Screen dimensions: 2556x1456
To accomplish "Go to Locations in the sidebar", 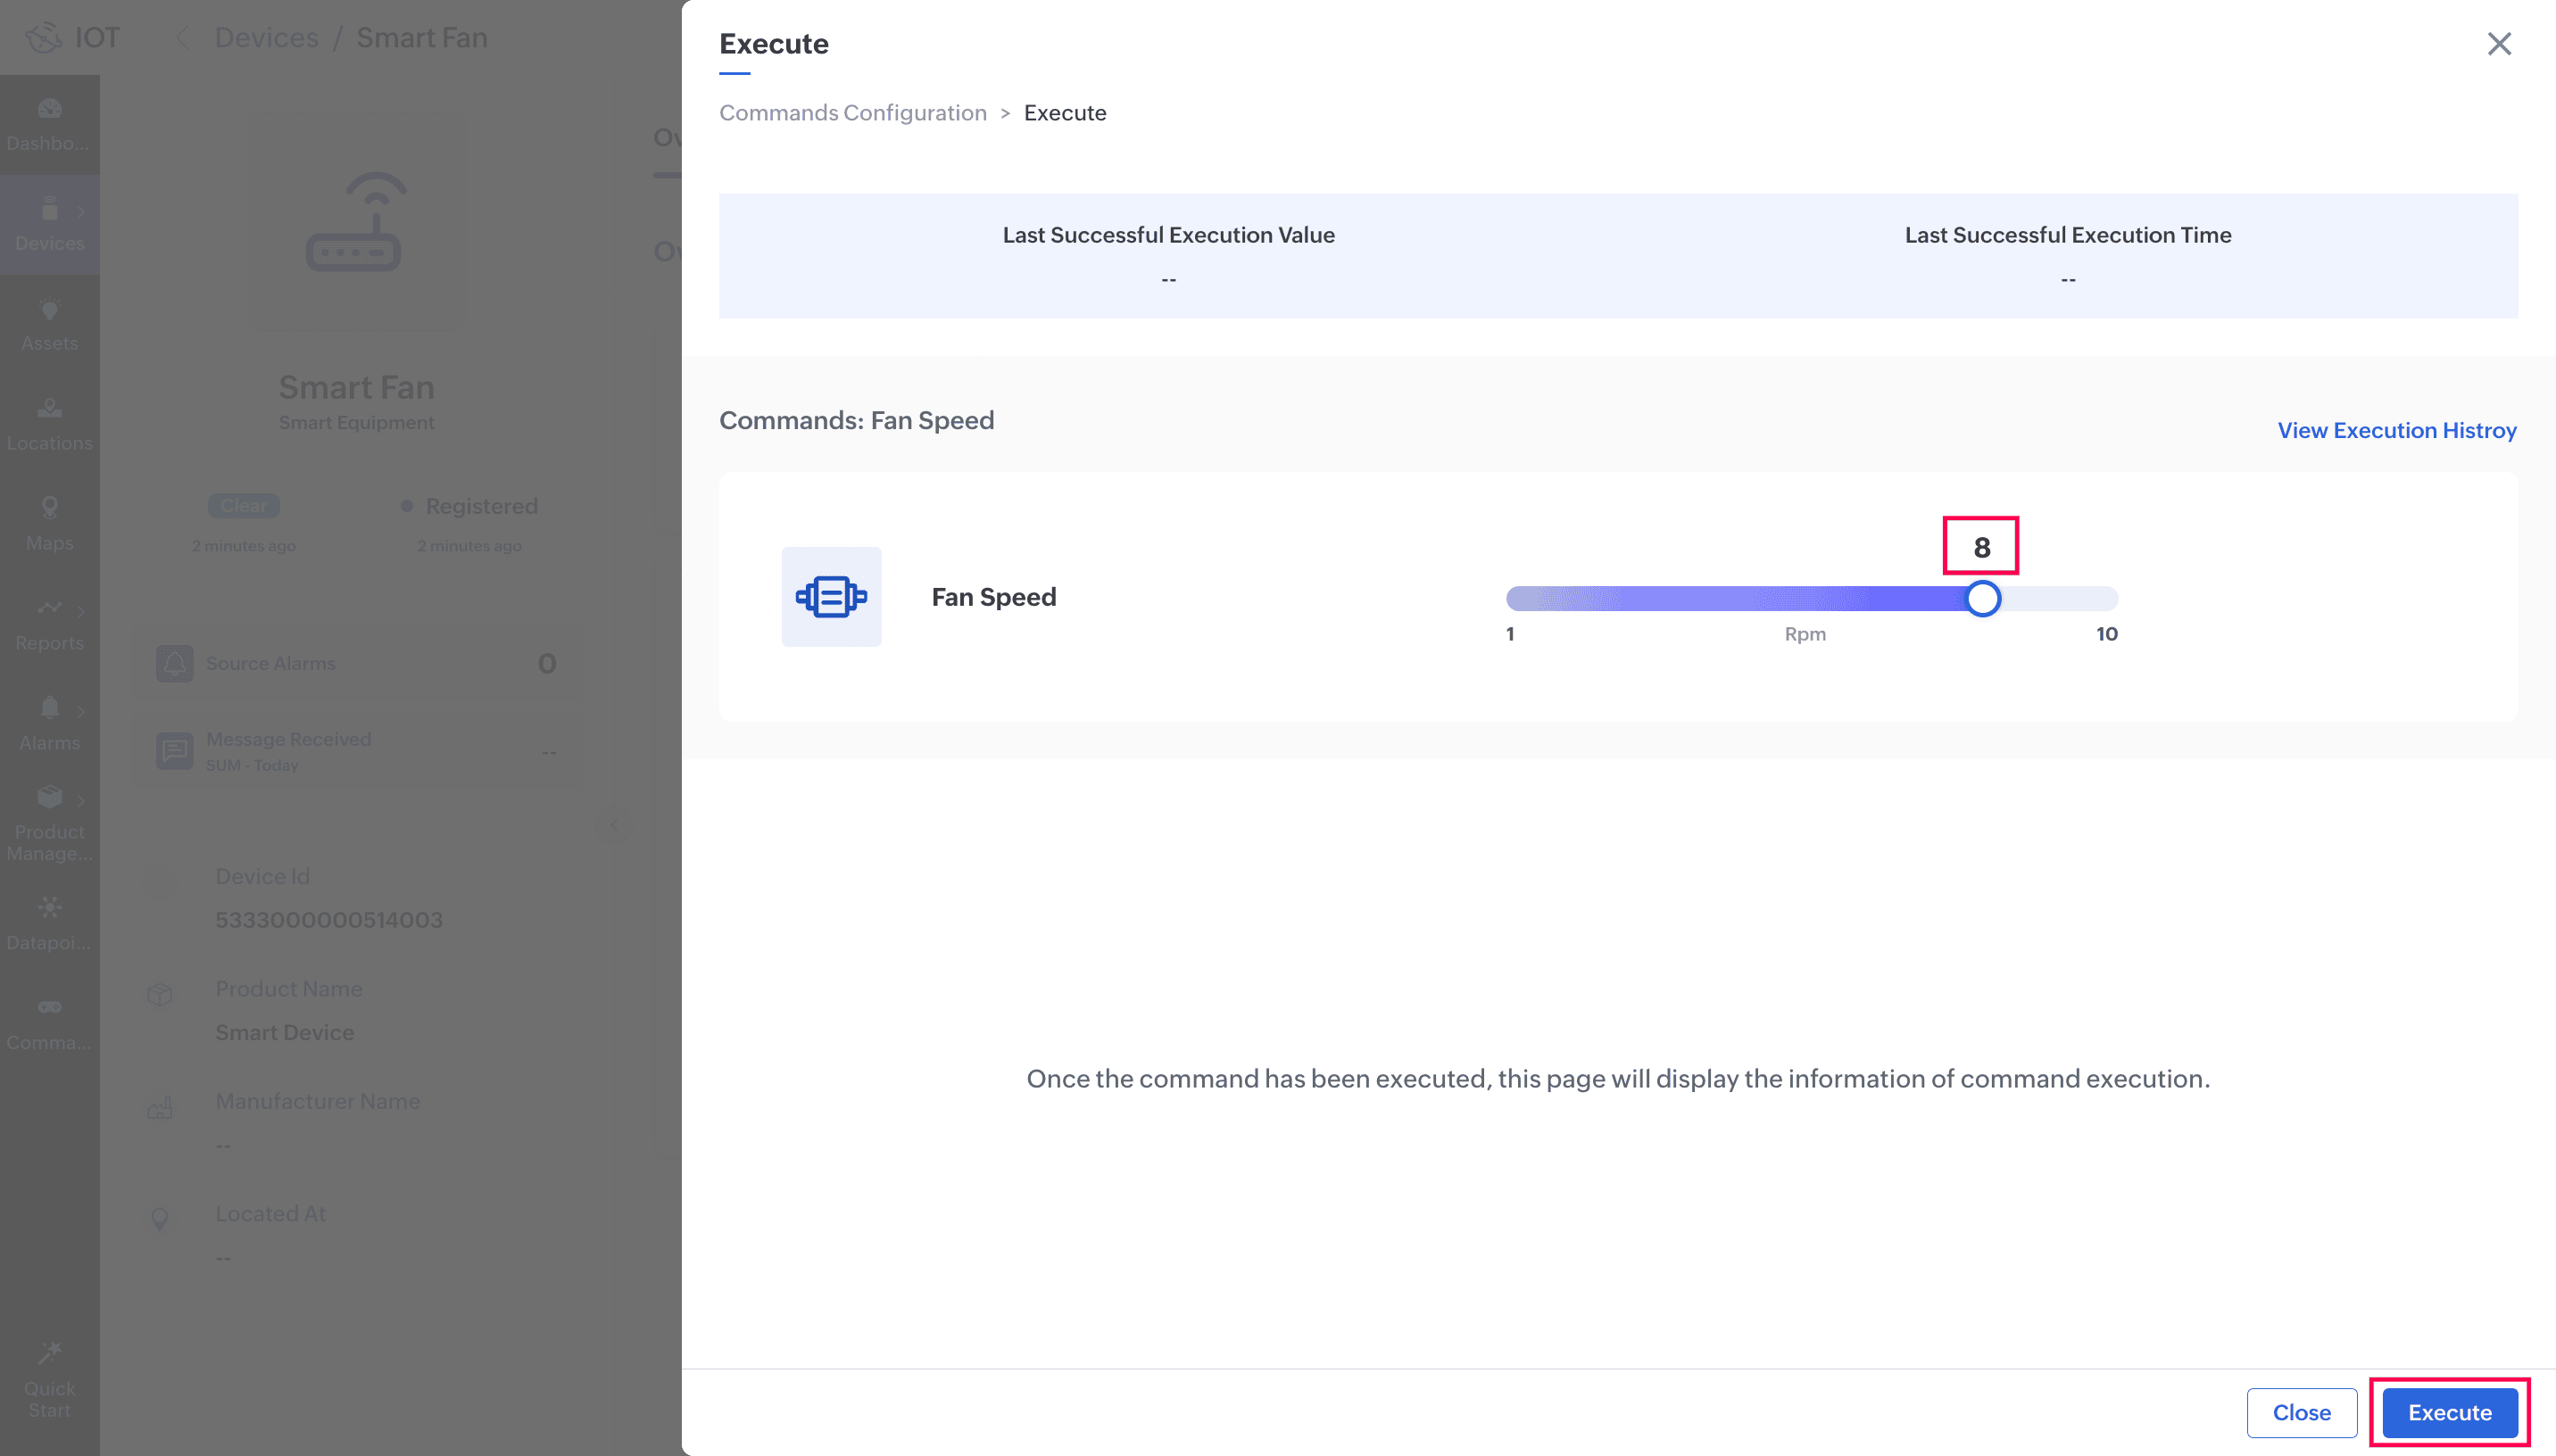I will tap(49, 408).
